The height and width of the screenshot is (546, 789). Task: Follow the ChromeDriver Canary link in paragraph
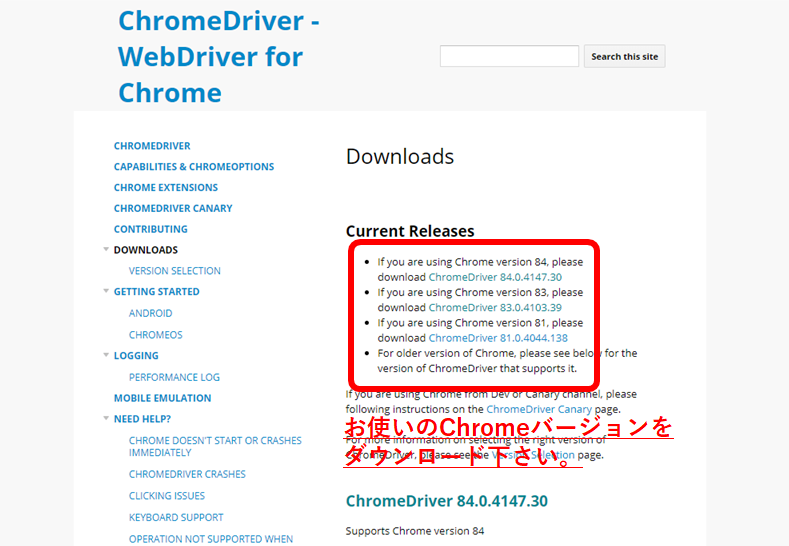(539, 409)
